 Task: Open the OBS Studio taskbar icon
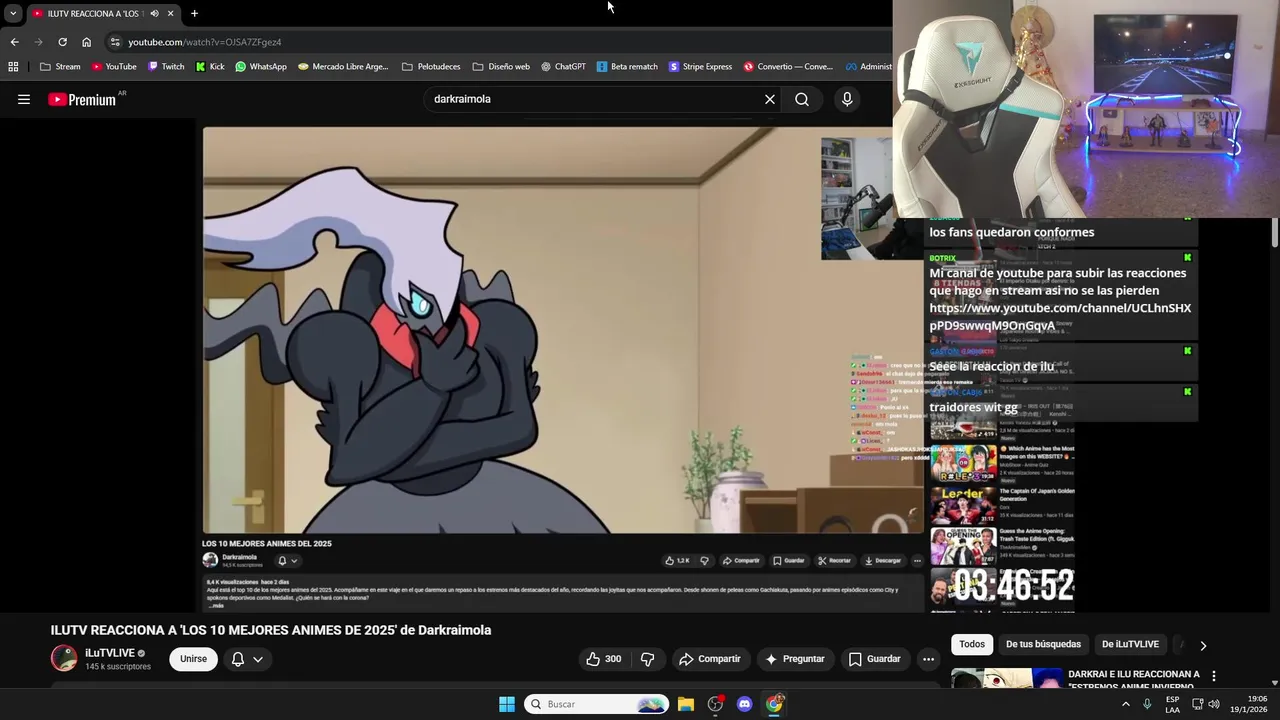tap(715, 704)
